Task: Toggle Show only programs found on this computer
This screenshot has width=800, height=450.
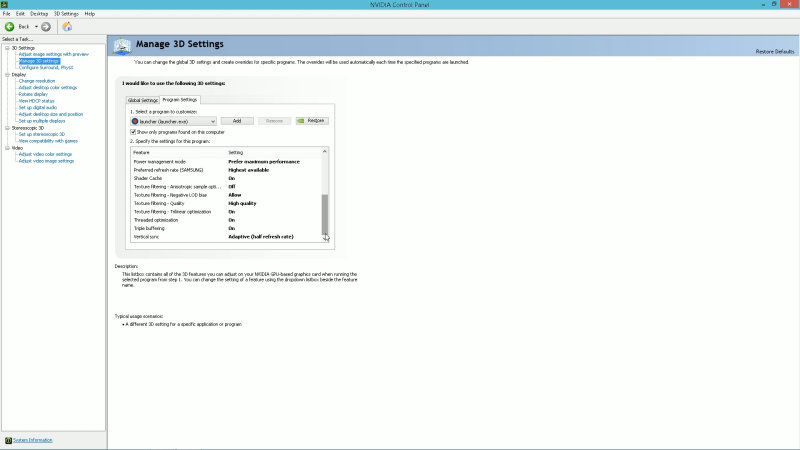Action: 133,132
